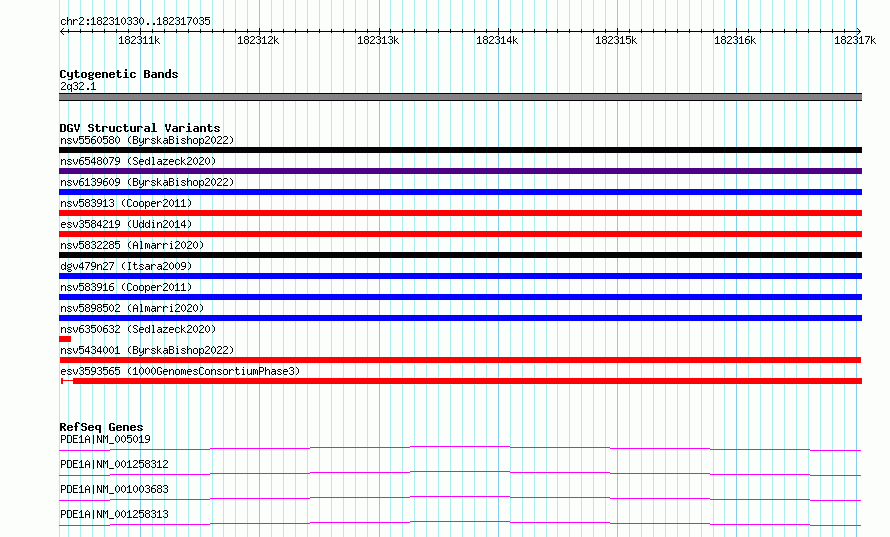Open variant nsv6548079 (Sedlazeck2020) label
Viewport: 890px width, 537px height.
pyautogui.click(x=138, y=161)
